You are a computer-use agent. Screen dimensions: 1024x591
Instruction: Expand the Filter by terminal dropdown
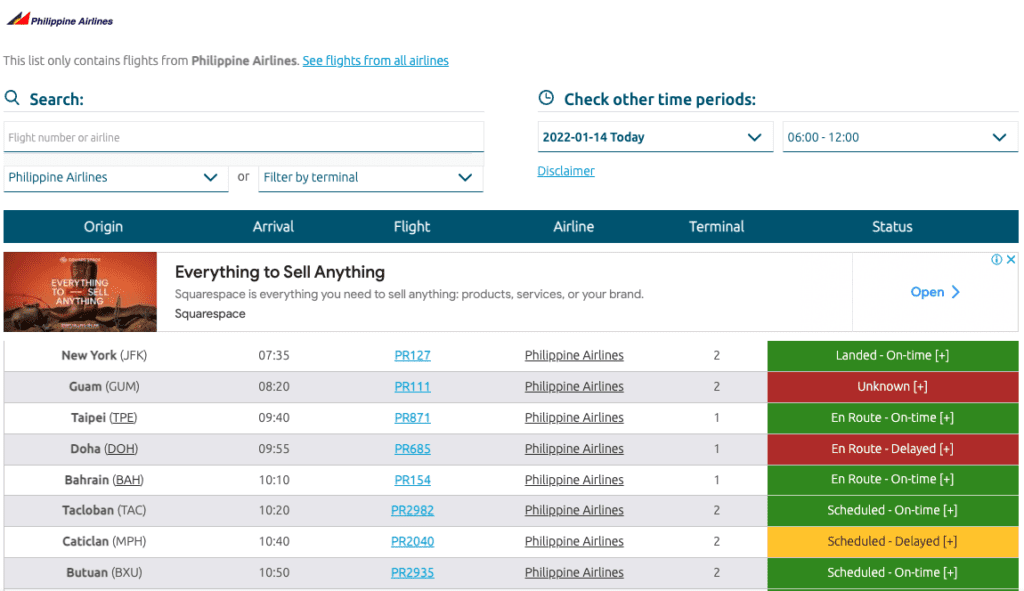coord(370,178)
